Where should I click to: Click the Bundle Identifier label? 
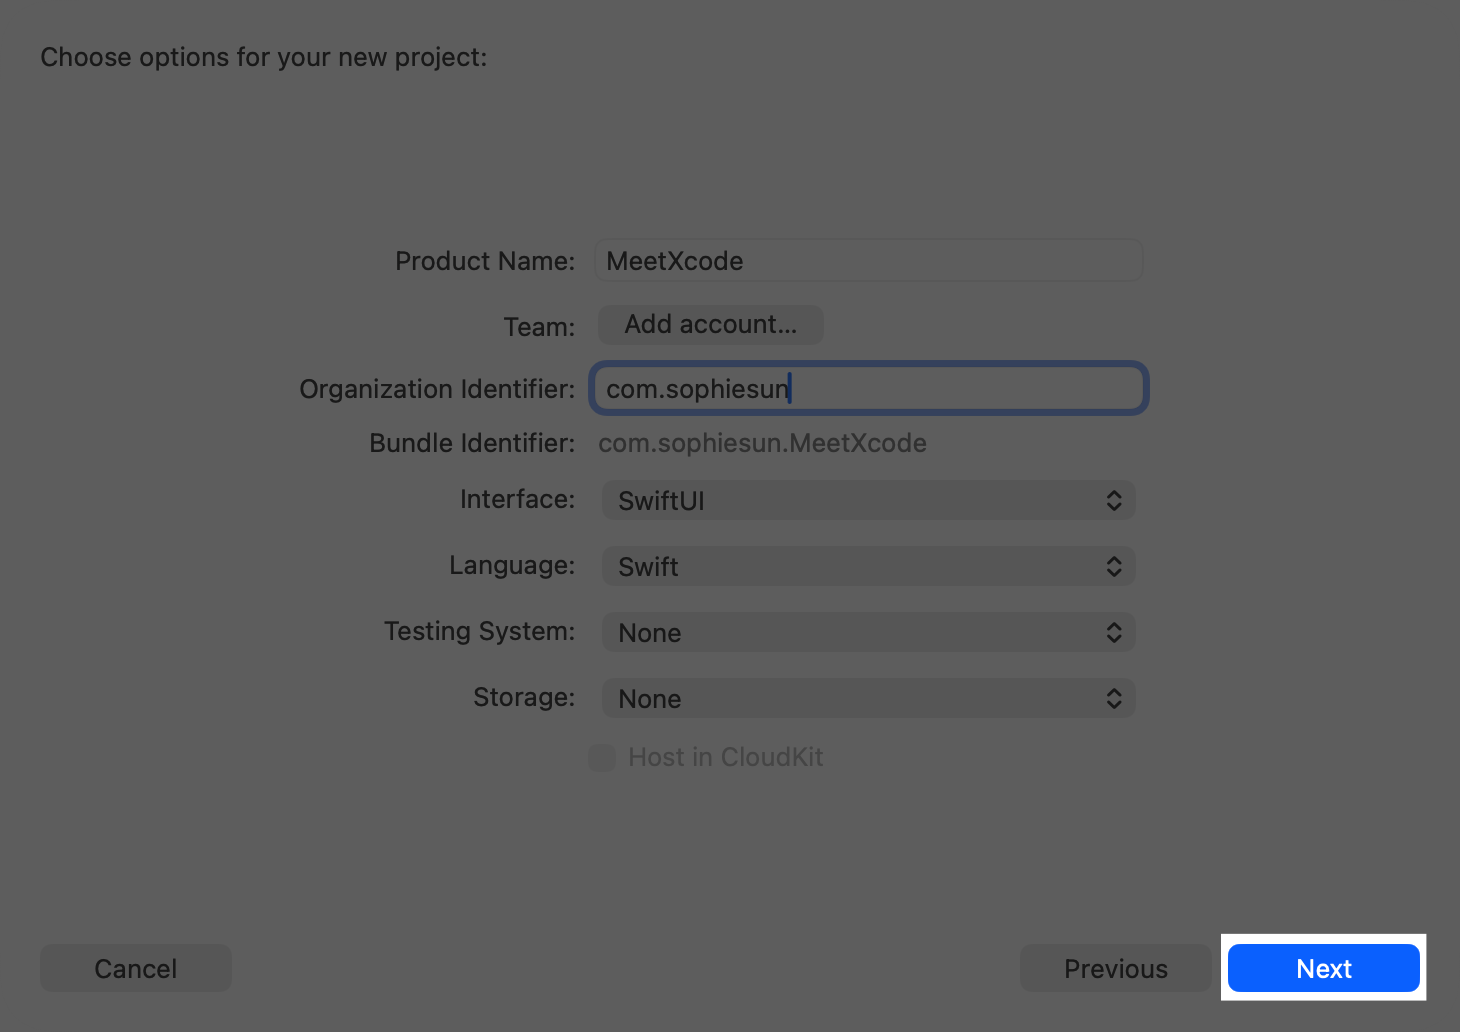[x=472, y=443]
